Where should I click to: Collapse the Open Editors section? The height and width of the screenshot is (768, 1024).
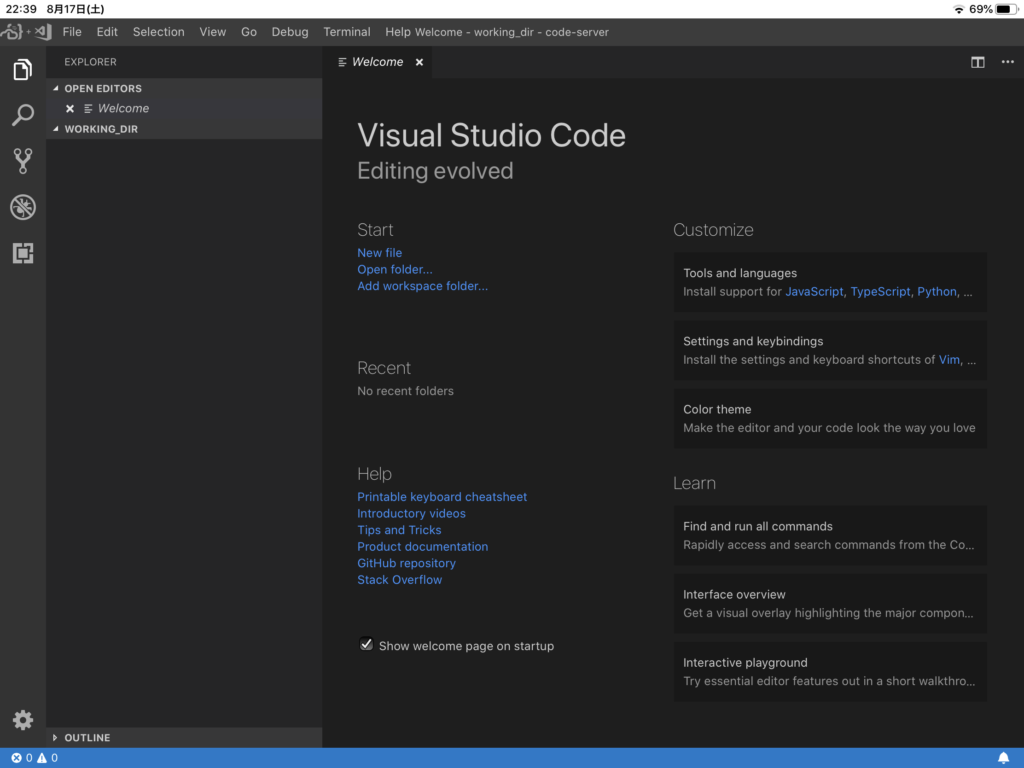tap(56, 88)
